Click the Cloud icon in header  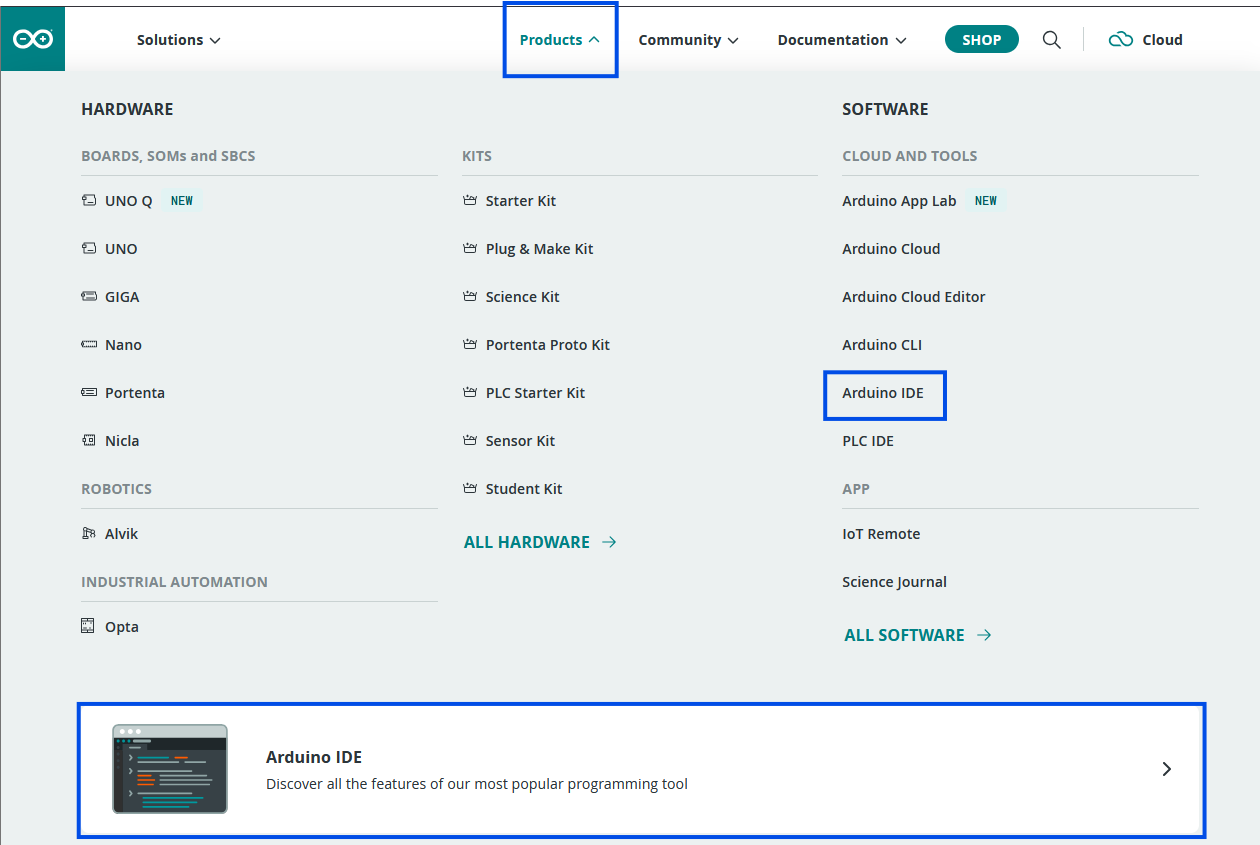tap(1121, 40)
